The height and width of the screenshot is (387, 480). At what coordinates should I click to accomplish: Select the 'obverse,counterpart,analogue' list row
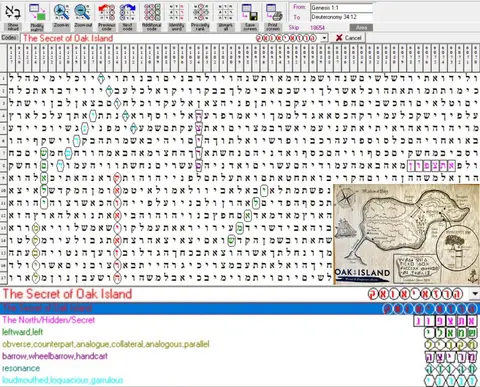coord(240,344)
